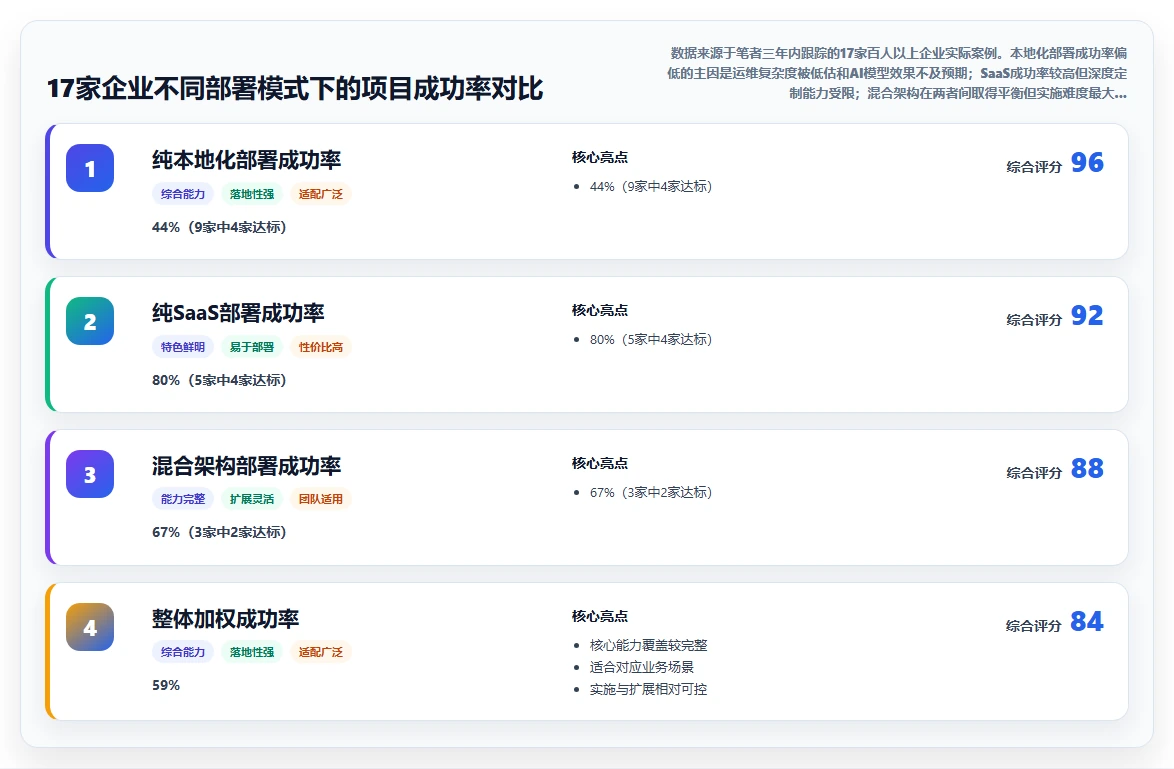
Task: Click the 落地性强 tag in 整体加权 card
Action: (x=252, y=652)
